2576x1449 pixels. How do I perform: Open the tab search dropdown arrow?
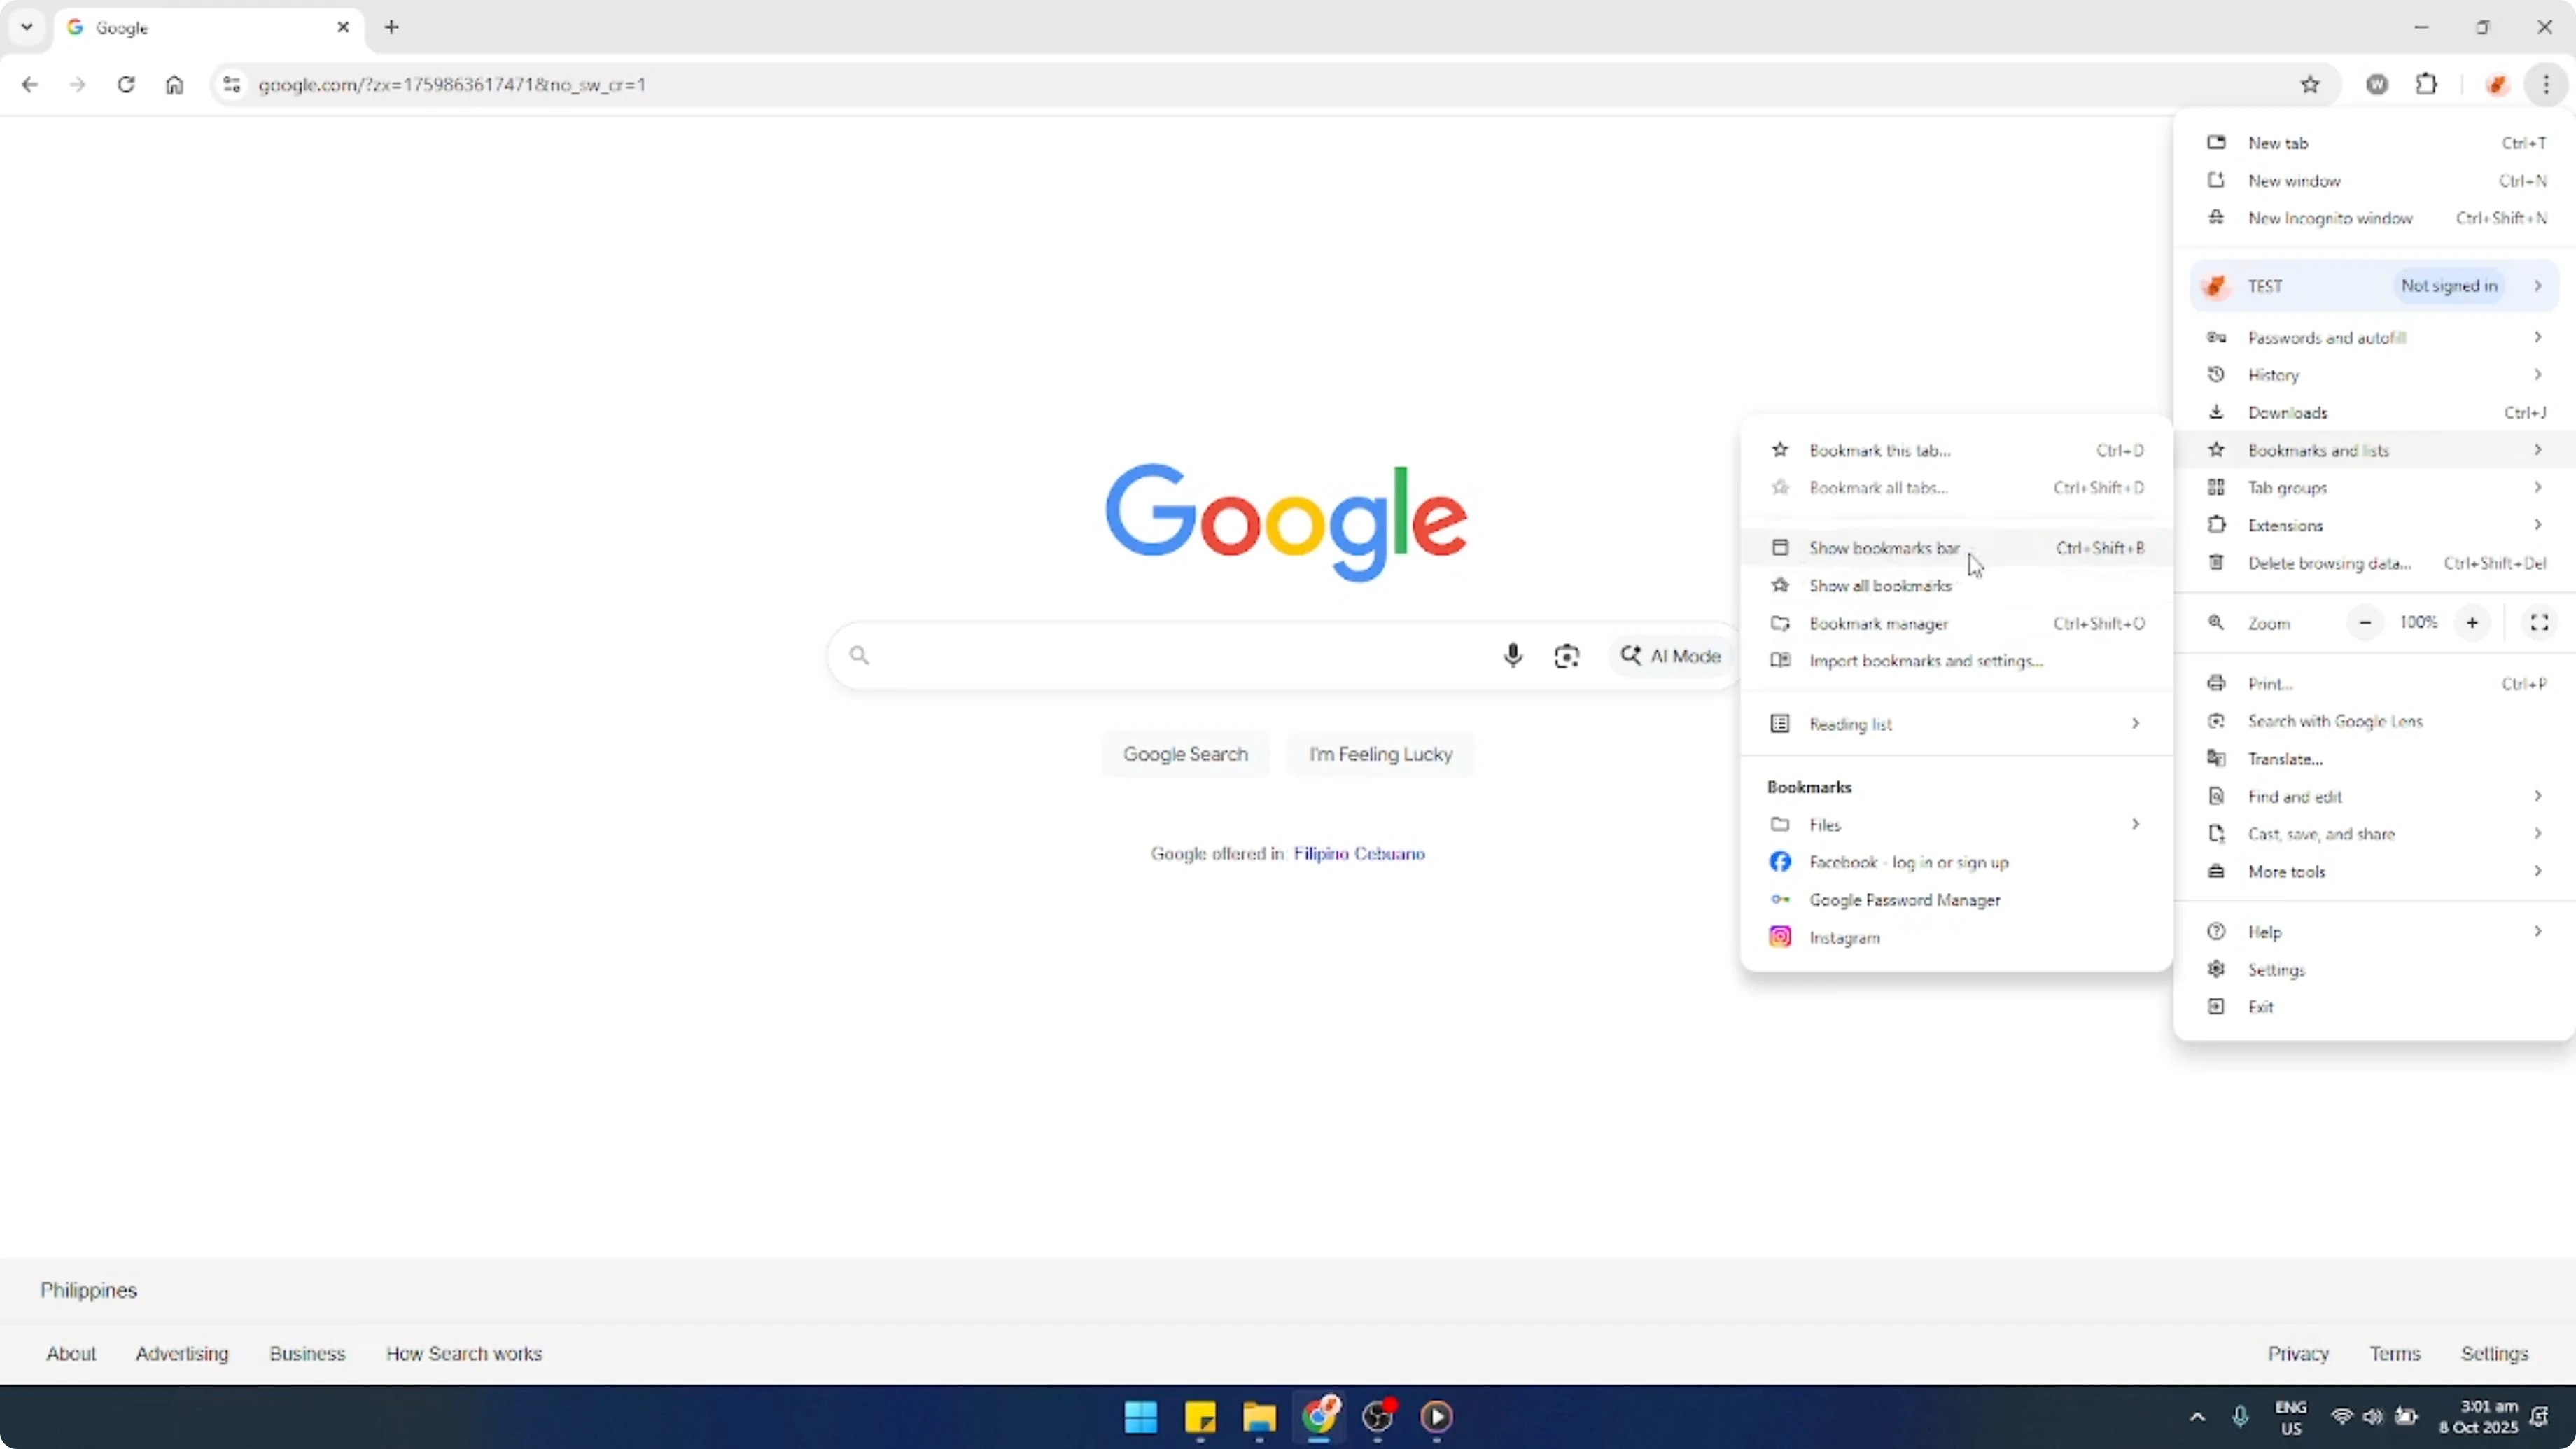click(x=27, y=27)
